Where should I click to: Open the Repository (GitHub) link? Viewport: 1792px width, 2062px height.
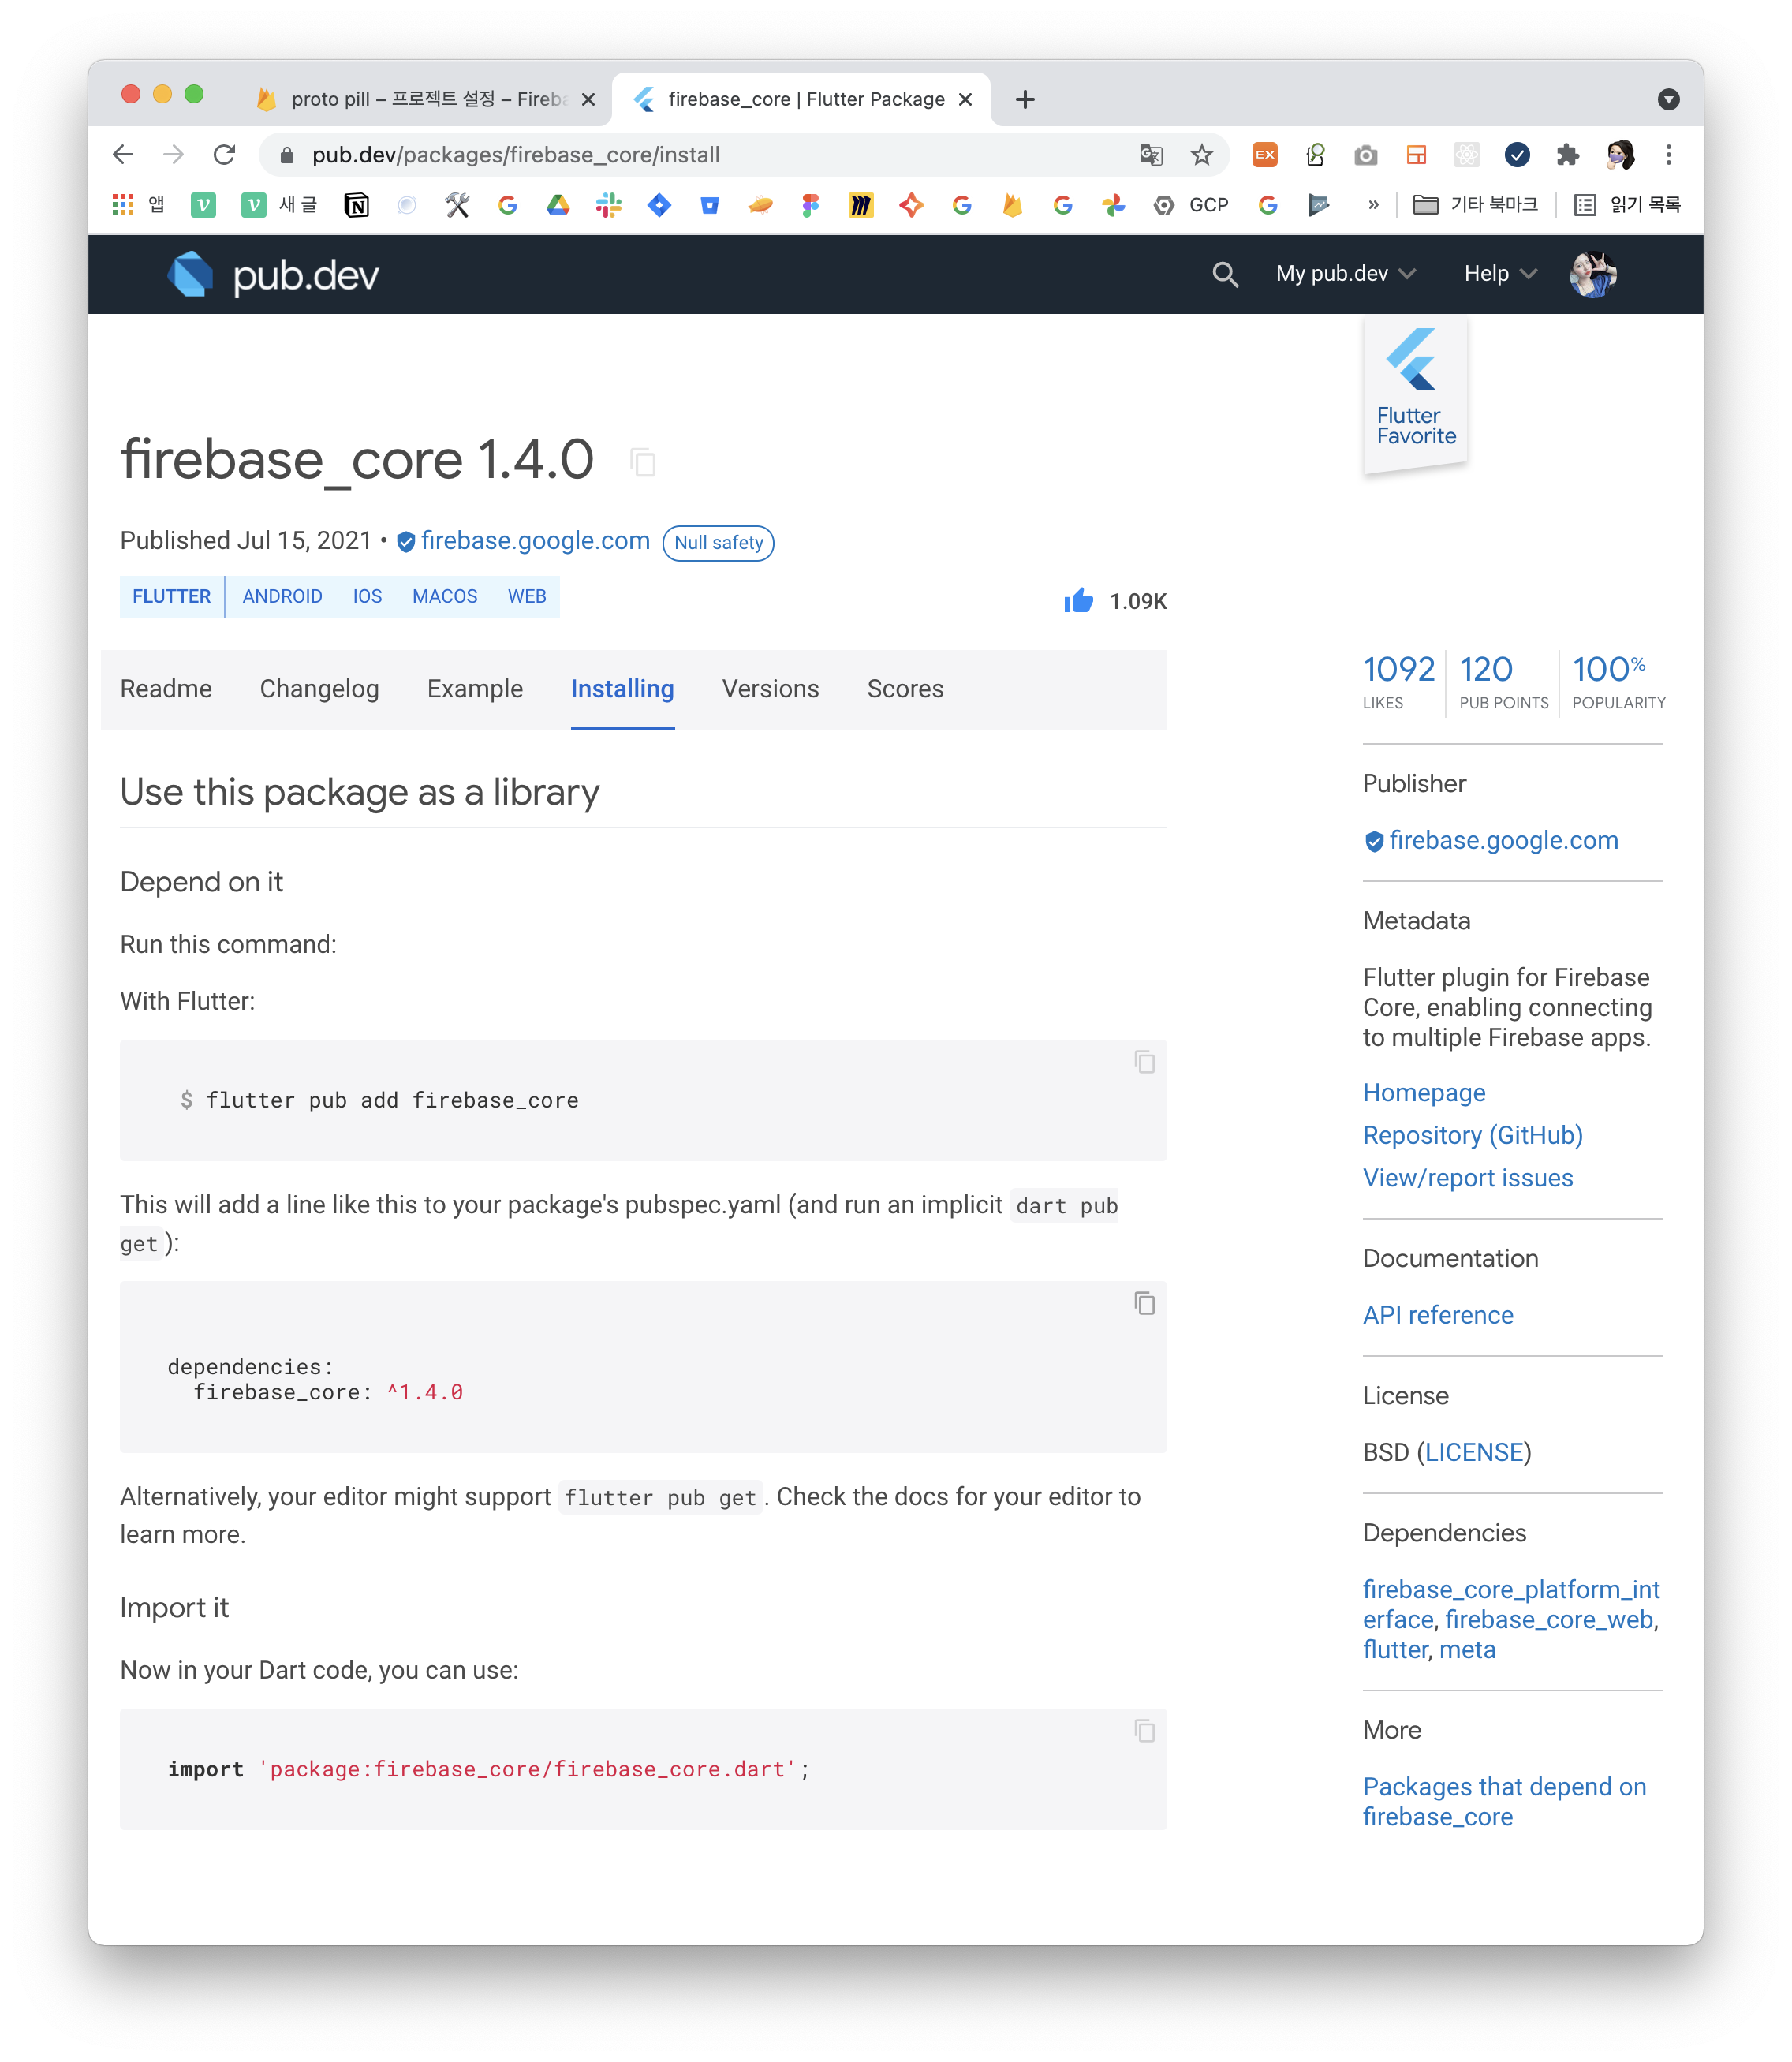[x=1472, y=1135]
